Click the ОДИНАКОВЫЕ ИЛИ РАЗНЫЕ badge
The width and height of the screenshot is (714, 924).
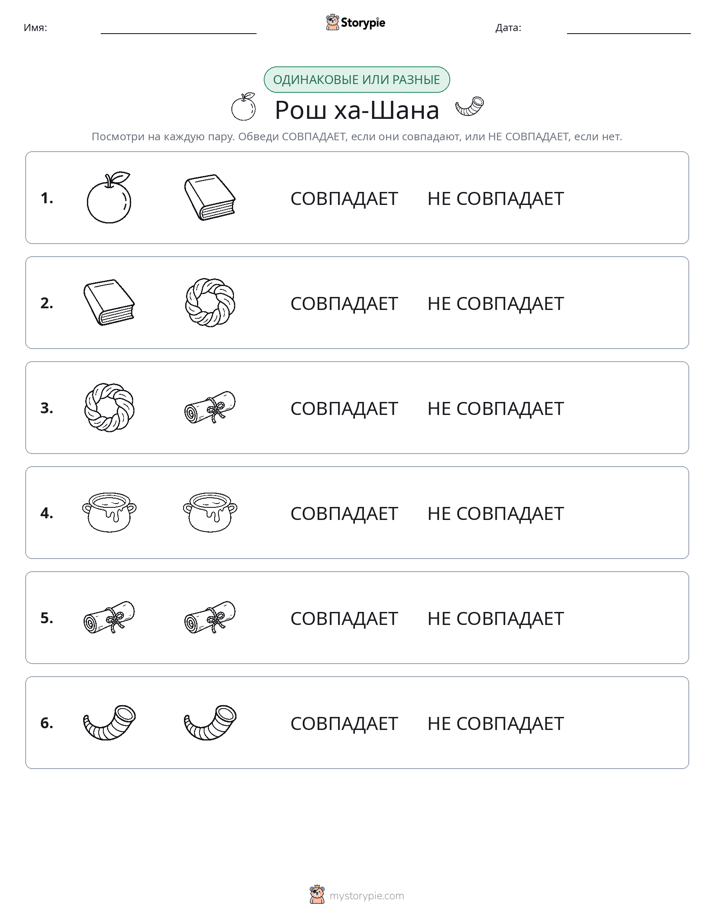pyautogui.click(x=356, y=80)
